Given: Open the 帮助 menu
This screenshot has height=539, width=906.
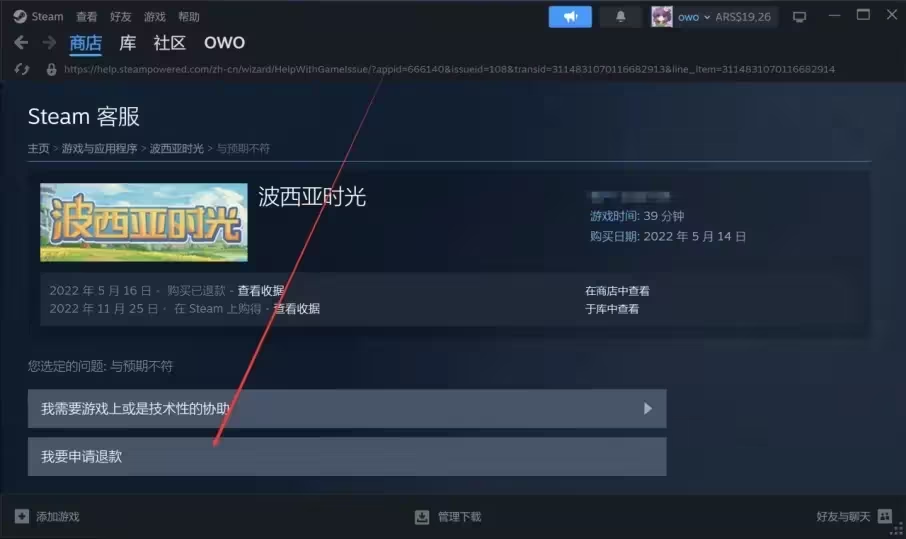Looking at the screenshot, I should coord(188,17).
